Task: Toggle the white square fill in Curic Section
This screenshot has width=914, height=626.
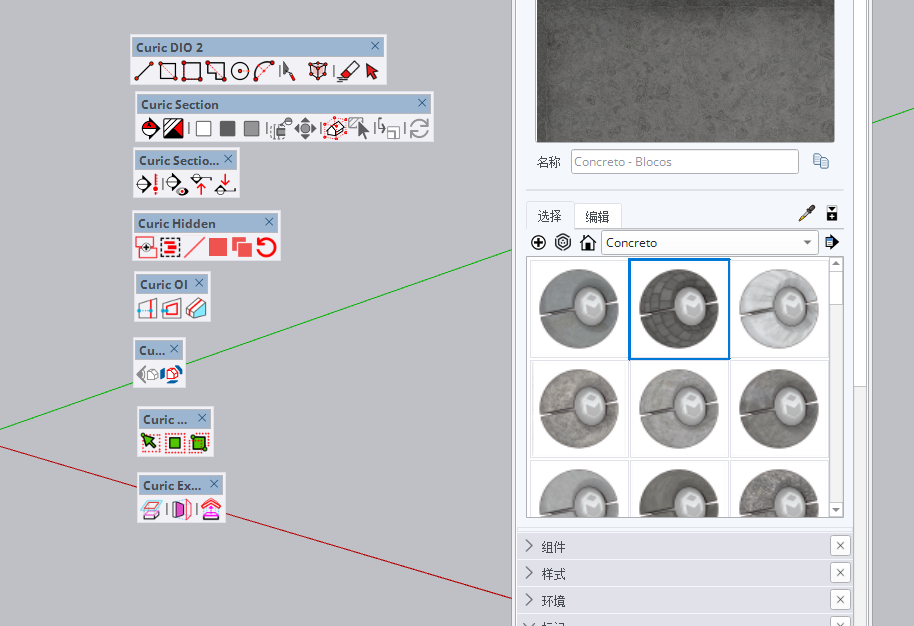Action: 203,128
